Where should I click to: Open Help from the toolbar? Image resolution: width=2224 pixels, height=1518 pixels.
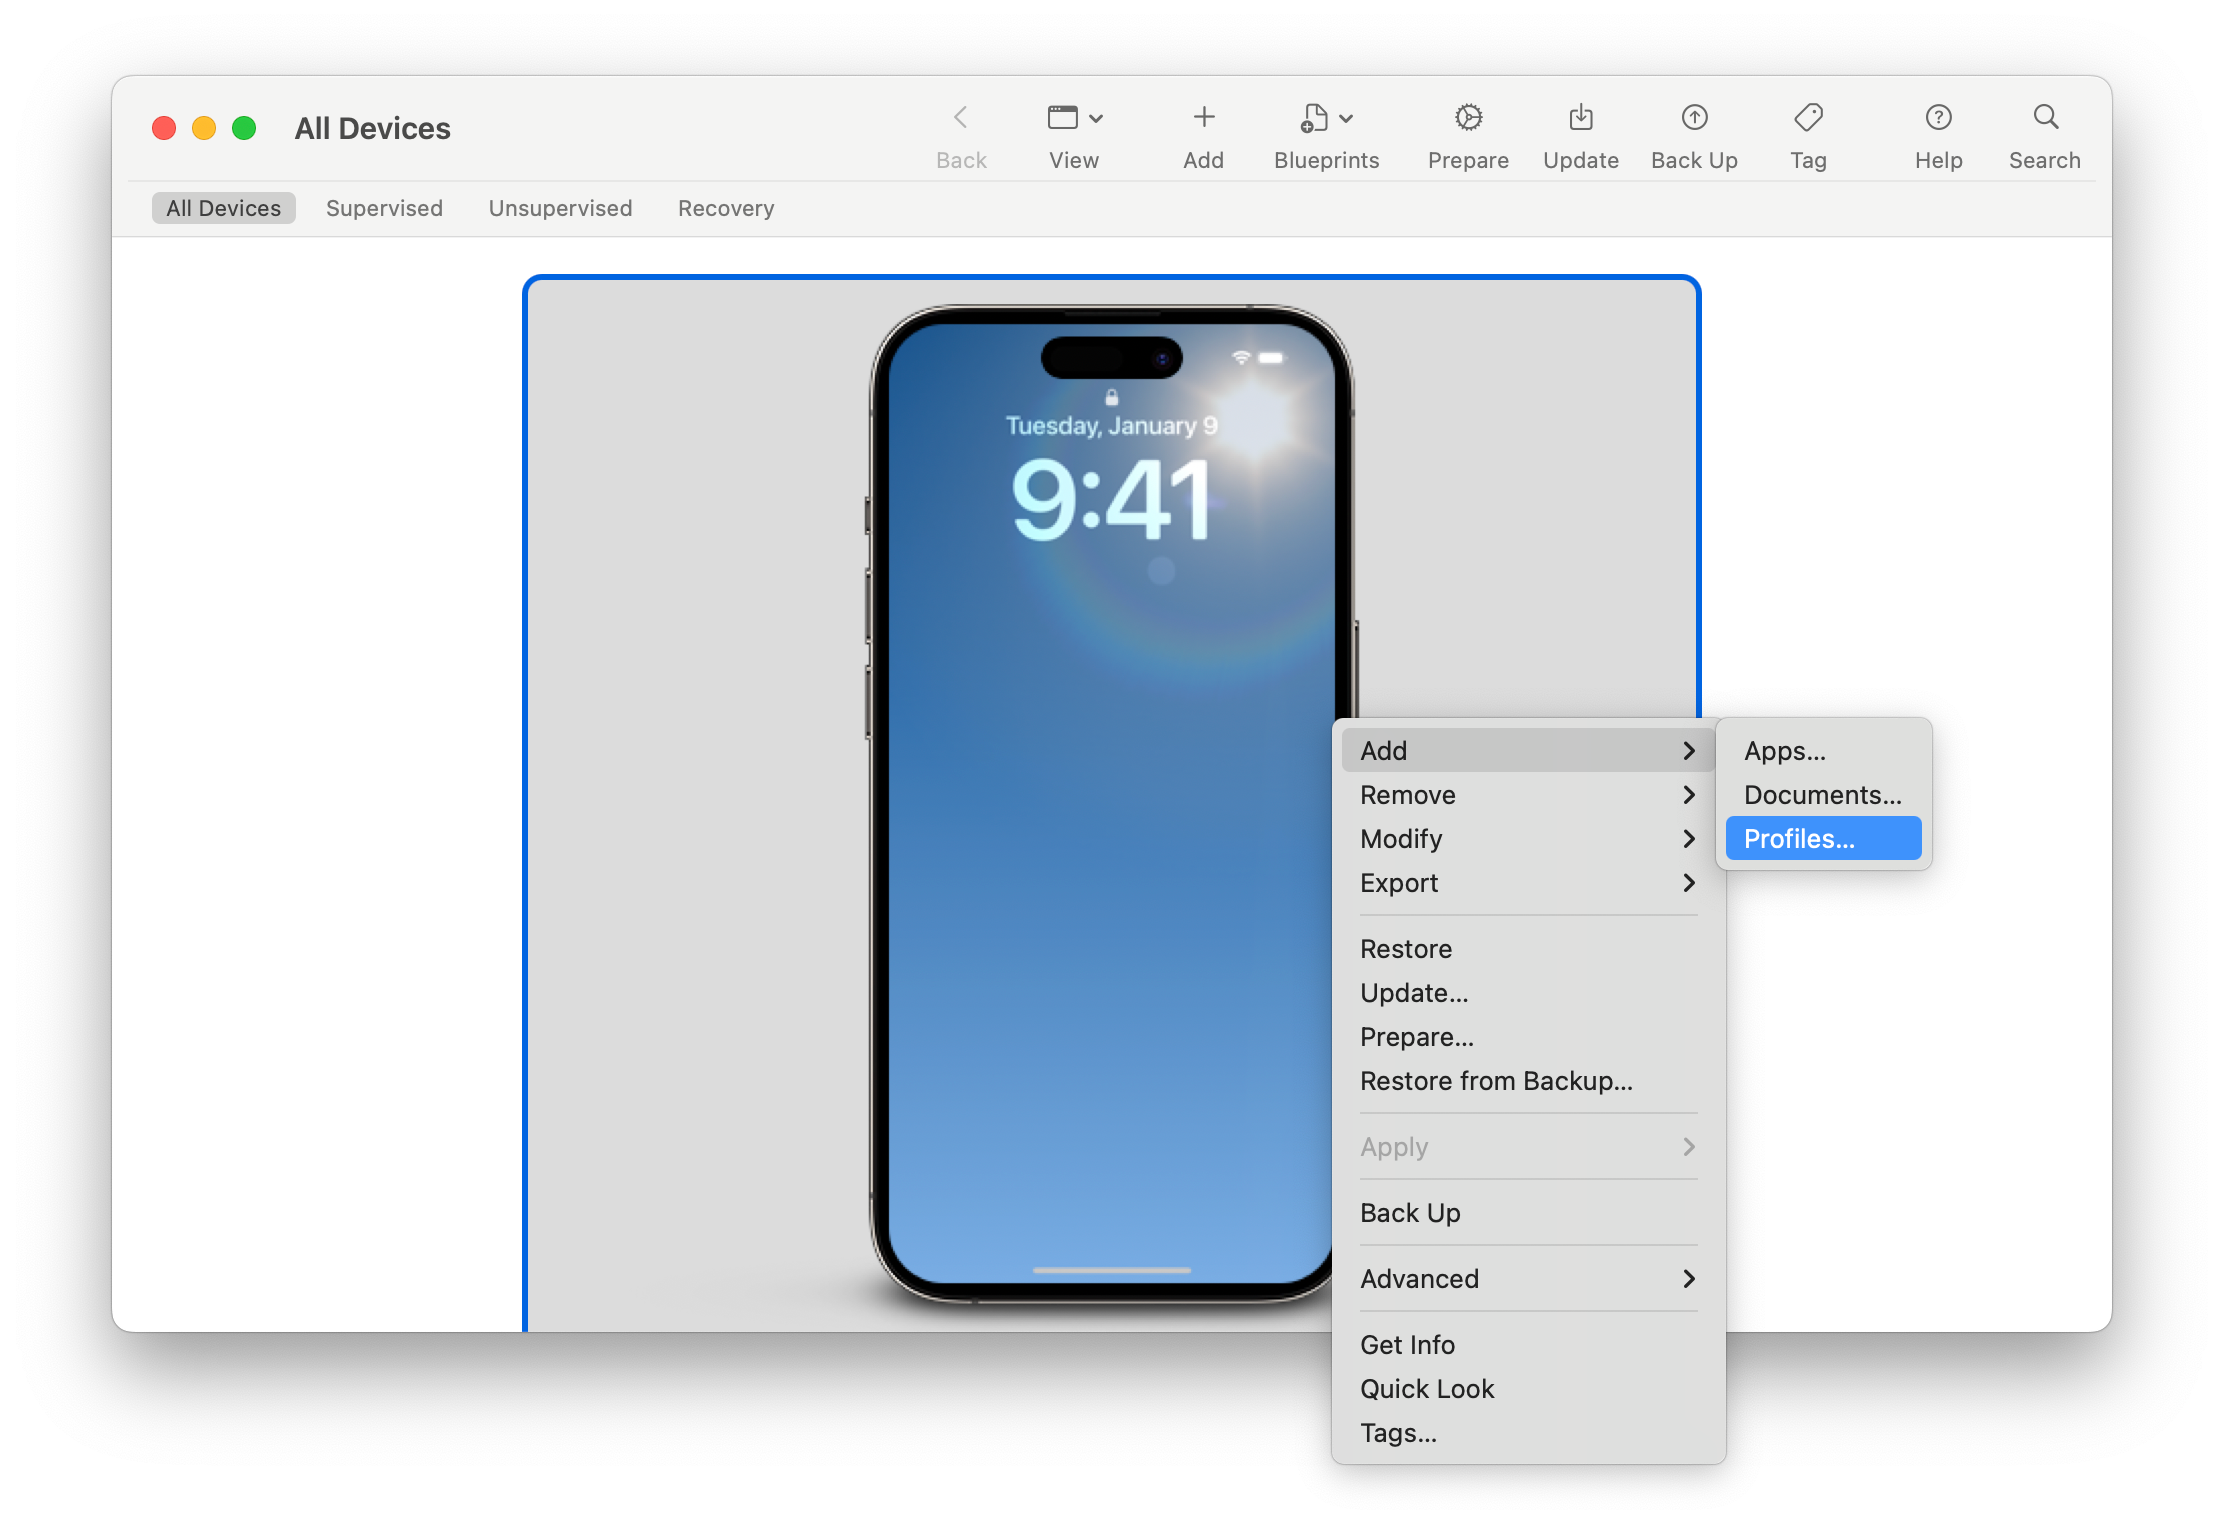click(x=1938, y=118)
